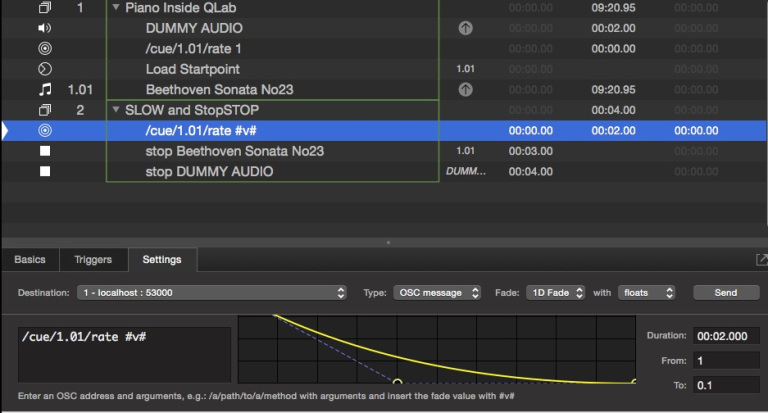The width and height of the screenshot is (768, 413).
Task: Switch to the Basics tab
Action: pos(30,260)
